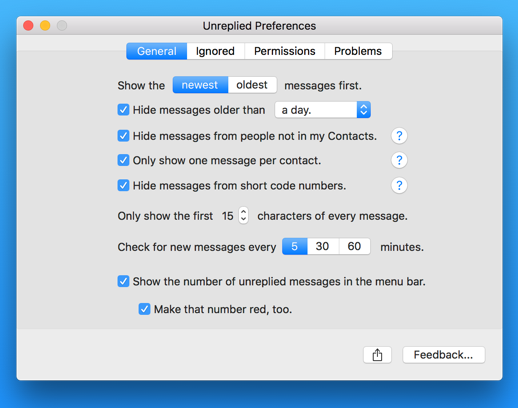The width and height of the screenshot is (518, 408).
Task: Select oldest messages first
Action: tap(252, 85)
